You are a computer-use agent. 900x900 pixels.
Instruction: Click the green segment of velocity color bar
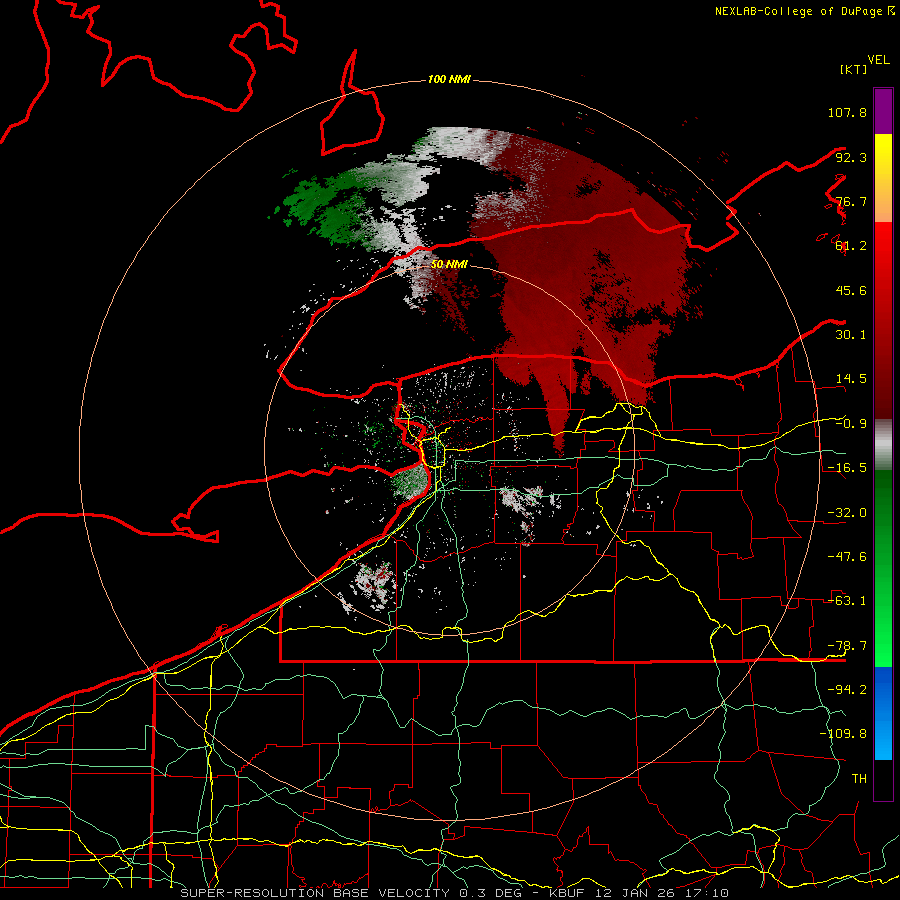coord(883,568)
